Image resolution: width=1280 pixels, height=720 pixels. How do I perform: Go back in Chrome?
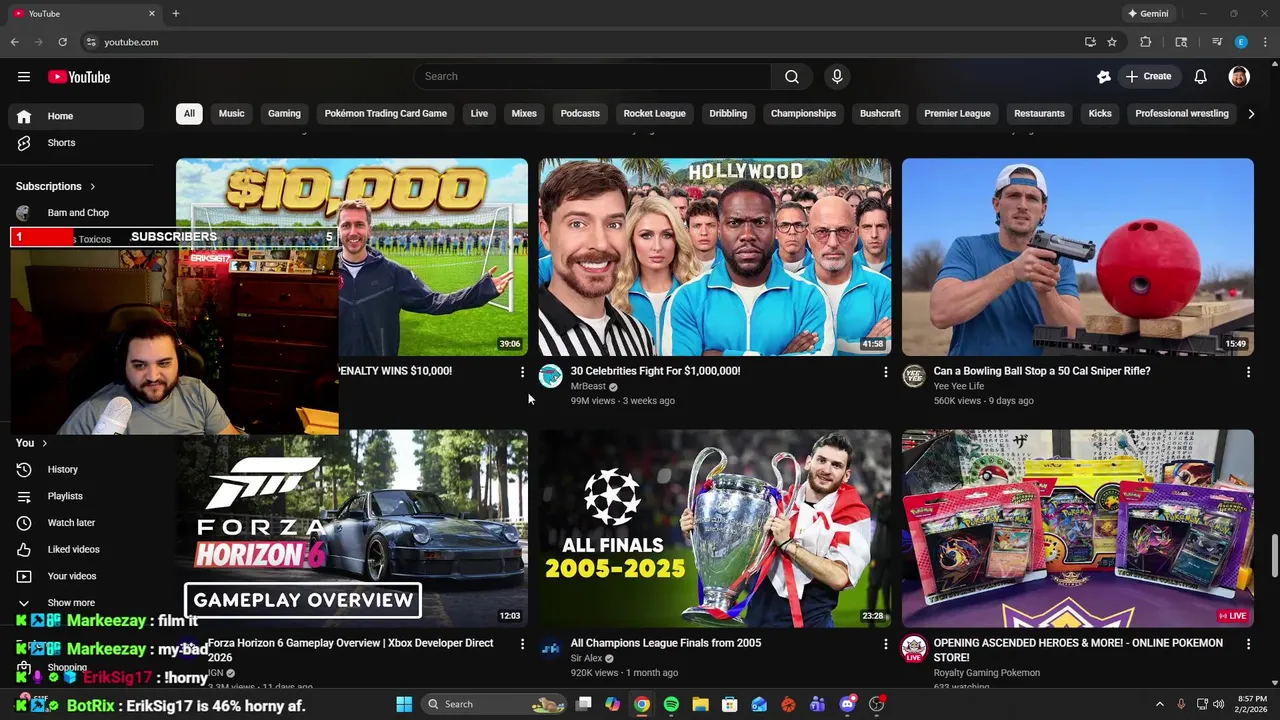(x=15, y=42)
